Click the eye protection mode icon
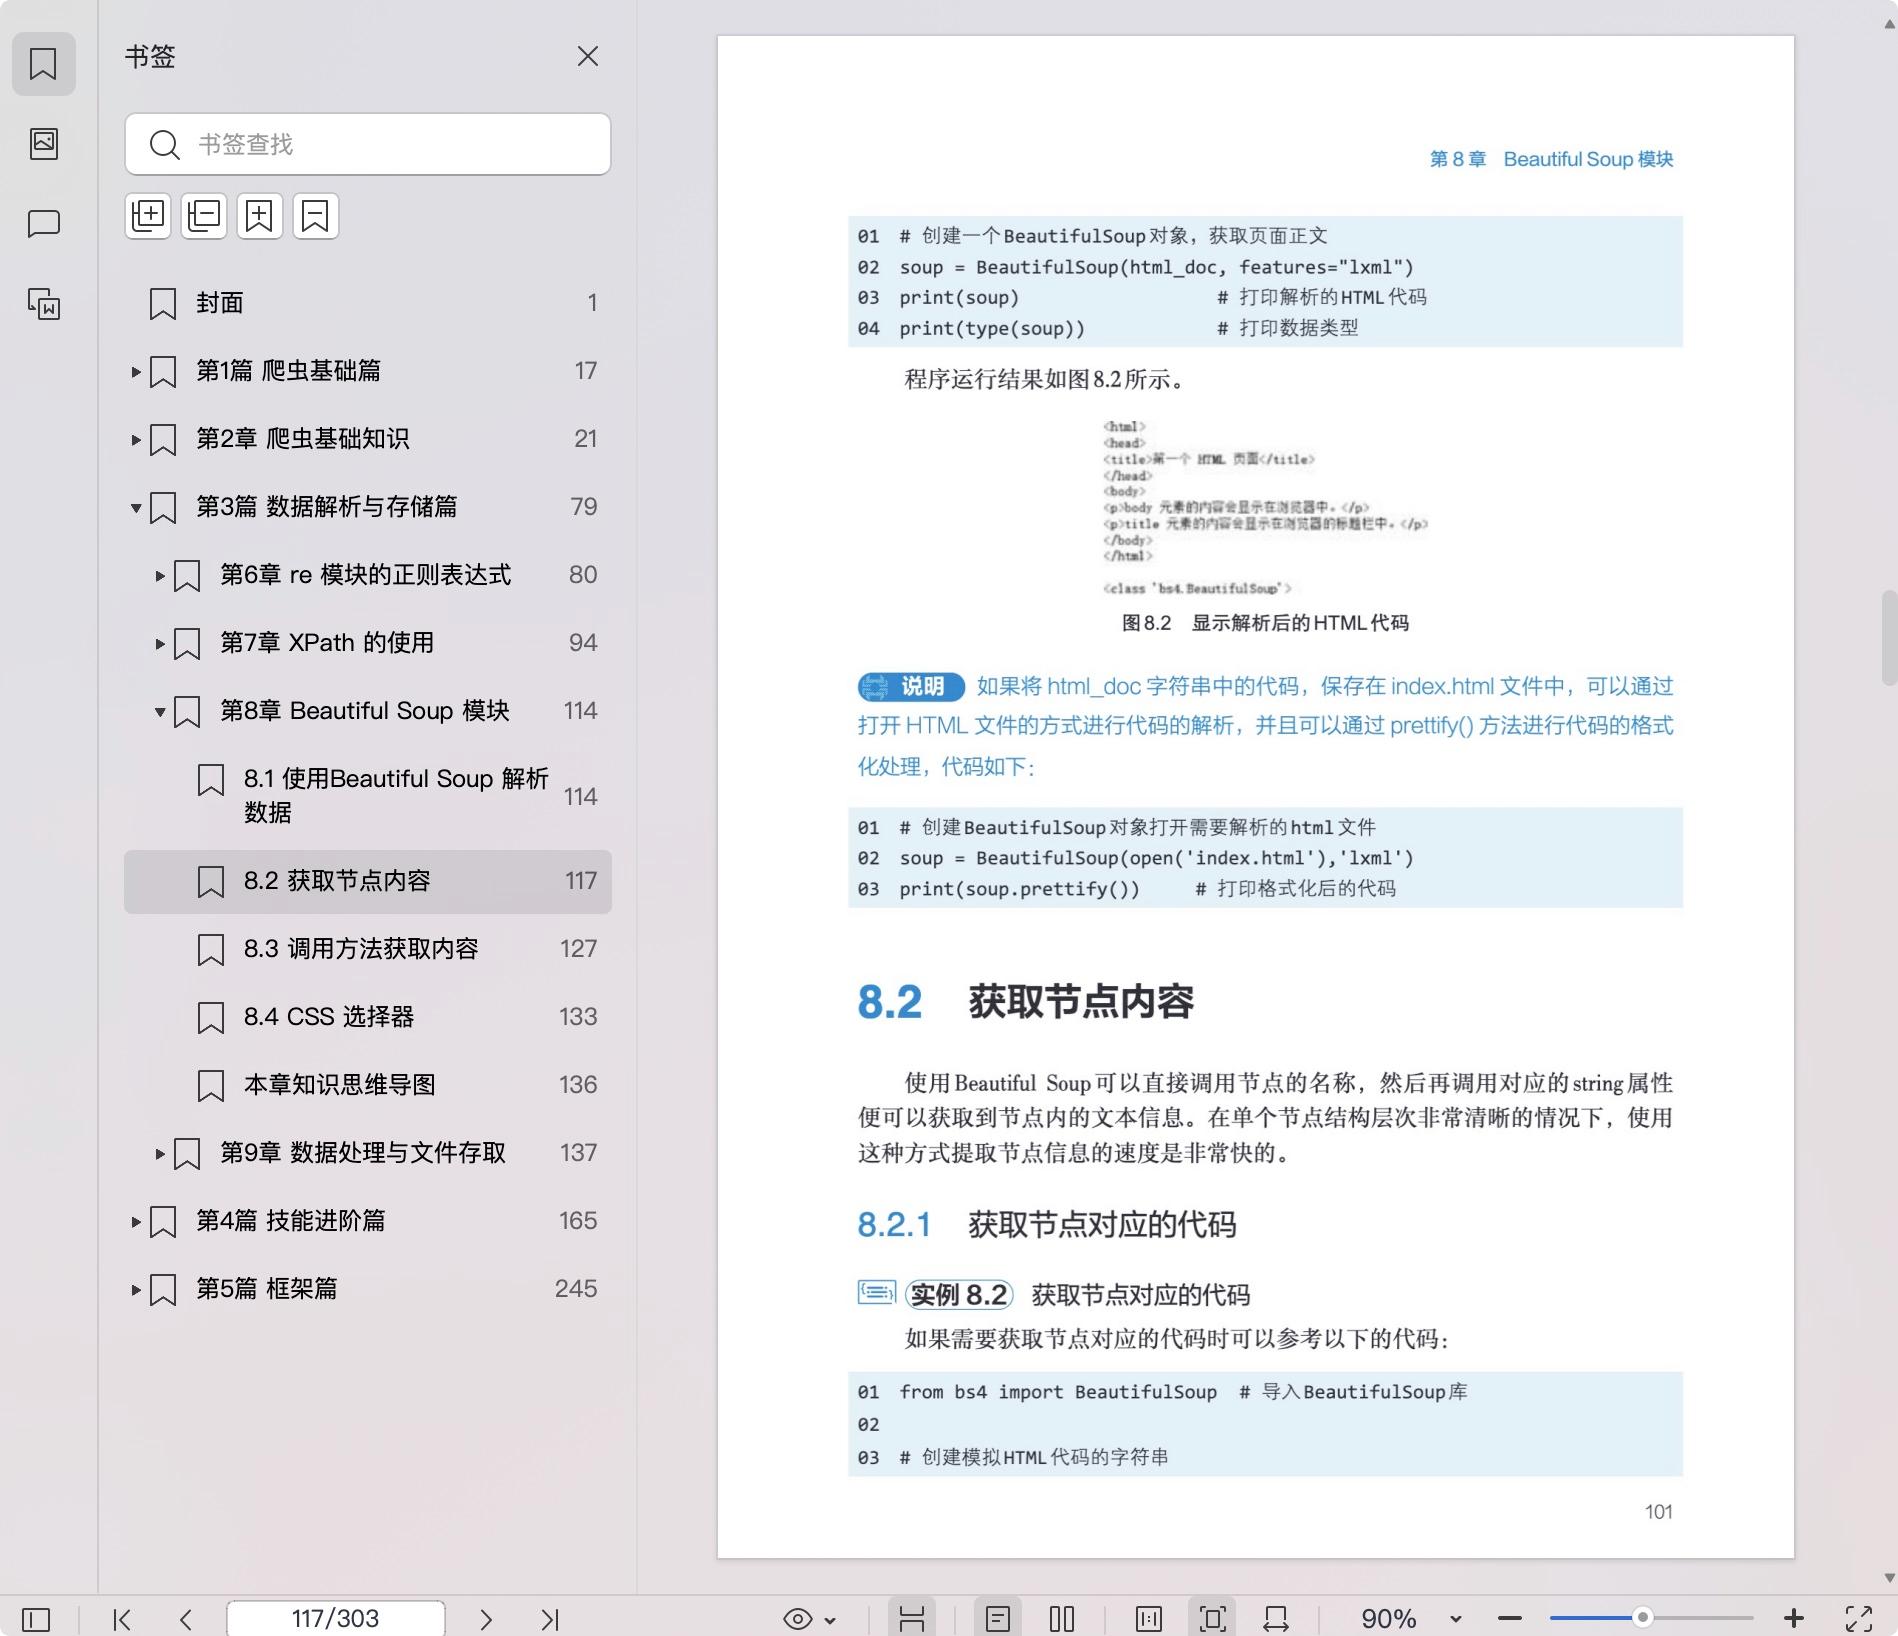Image resolution: width=1898 pixels, height=1636 pixels. click(x=798, y=1619)
